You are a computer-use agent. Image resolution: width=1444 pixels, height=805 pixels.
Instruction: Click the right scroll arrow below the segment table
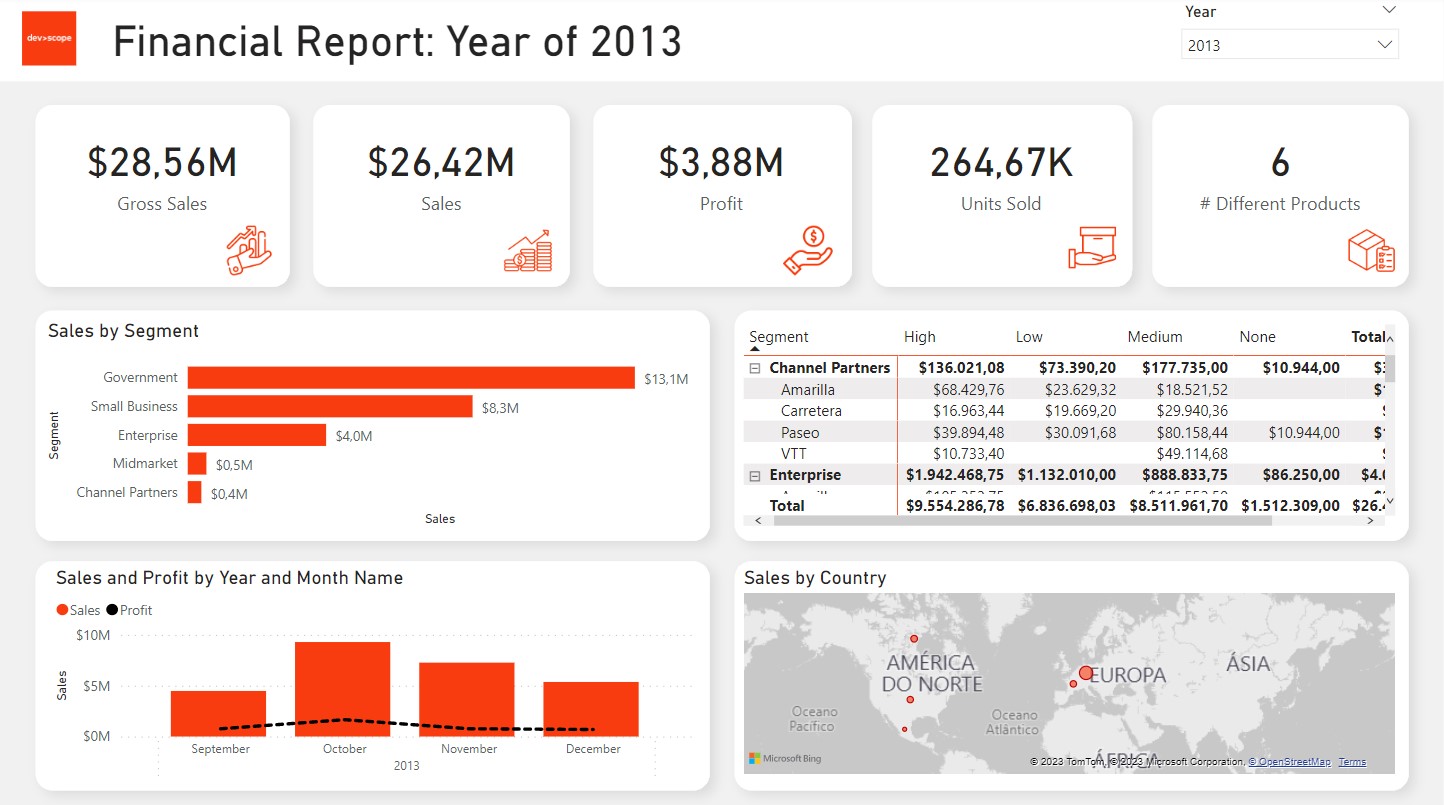pyautogui.click(x=1370, y=520)
